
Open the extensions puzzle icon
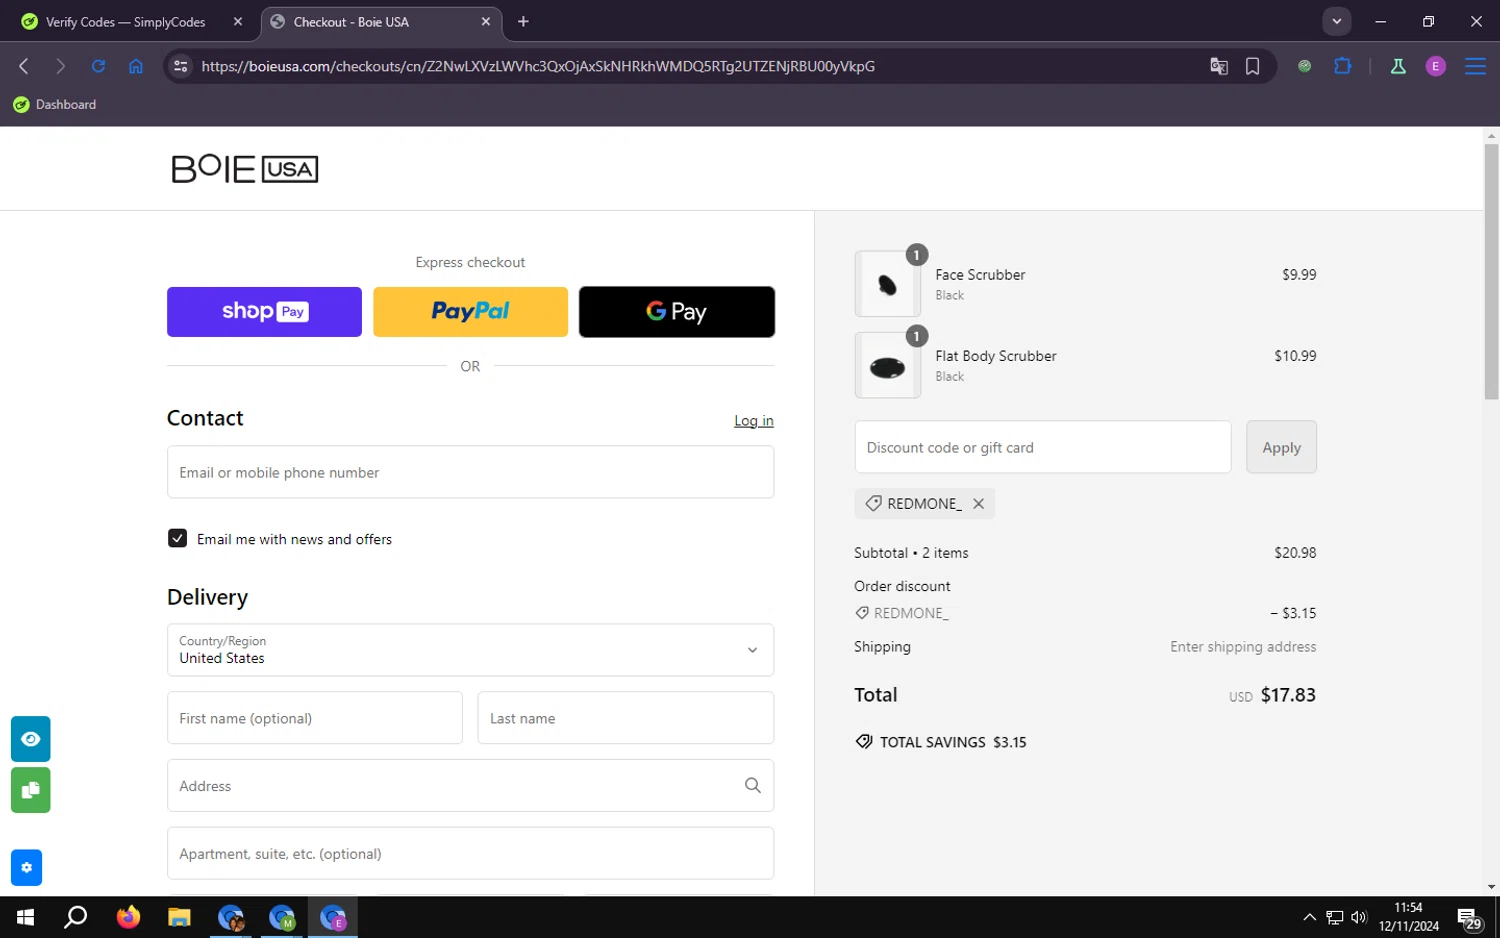coord(1342,66)
